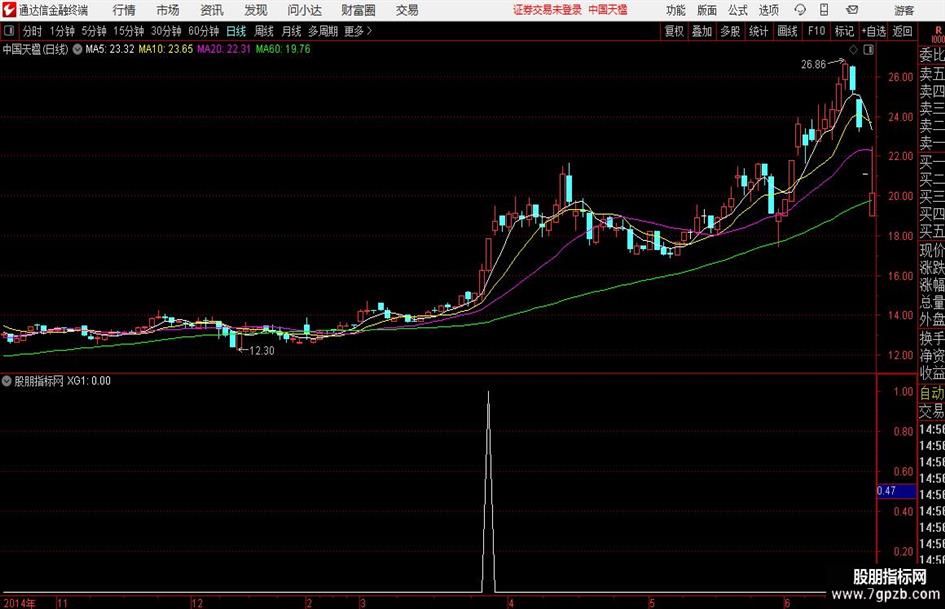The image size is (945, 609).
Task: Click the 通达信 red logo icon
Action: point(9,10)
